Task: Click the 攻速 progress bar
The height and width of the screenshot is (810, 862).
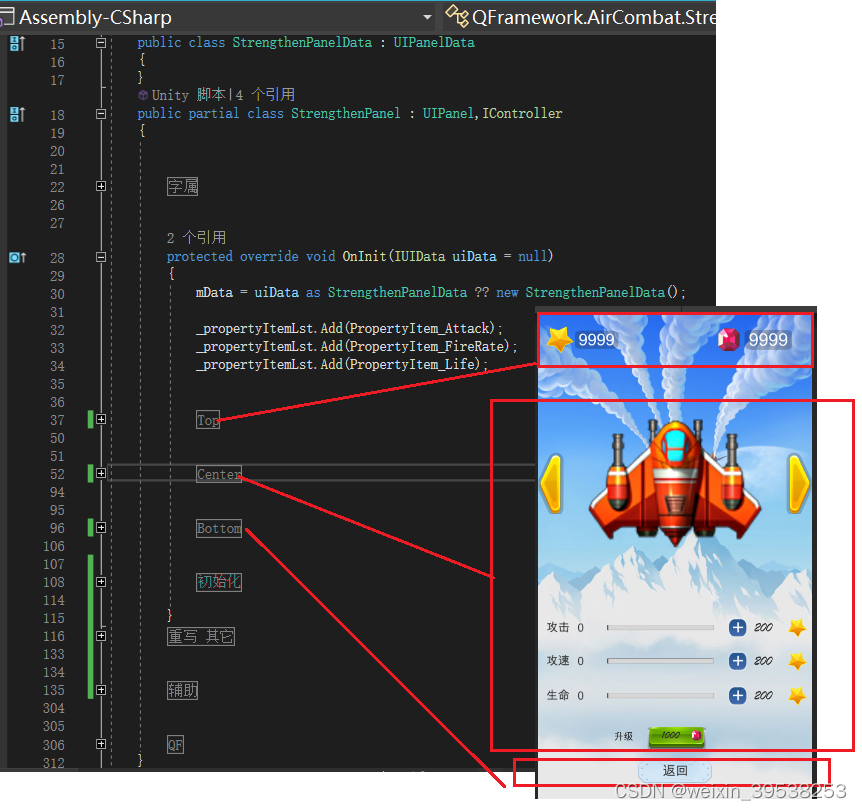Action: (x=660, y=661)
